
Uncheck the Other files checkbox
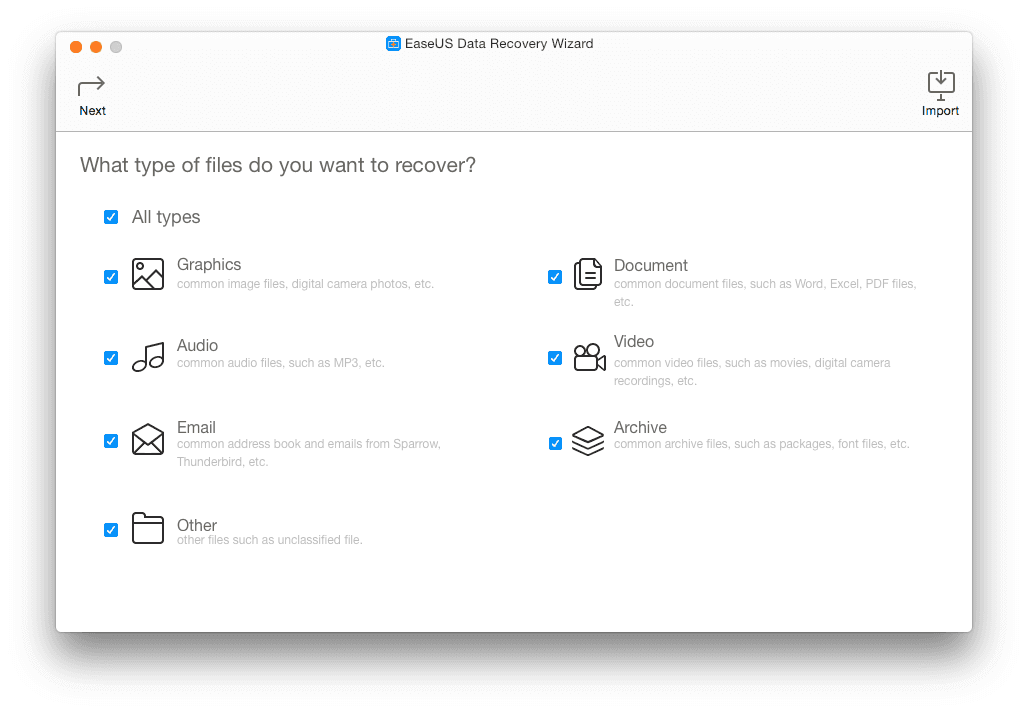111,530
